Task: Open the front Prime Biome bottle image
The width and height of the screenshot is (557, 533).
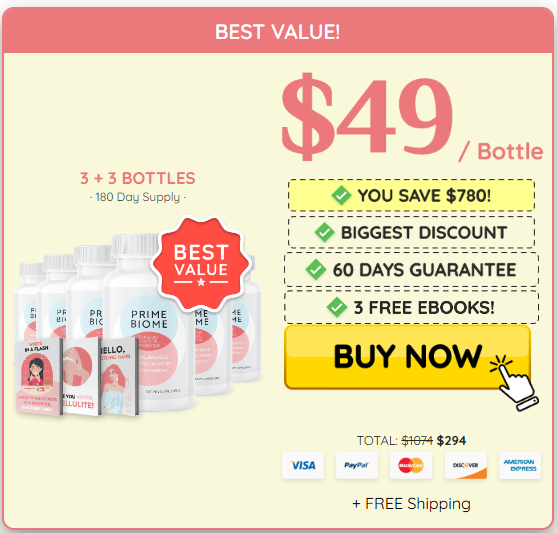Action: [149, 322]
